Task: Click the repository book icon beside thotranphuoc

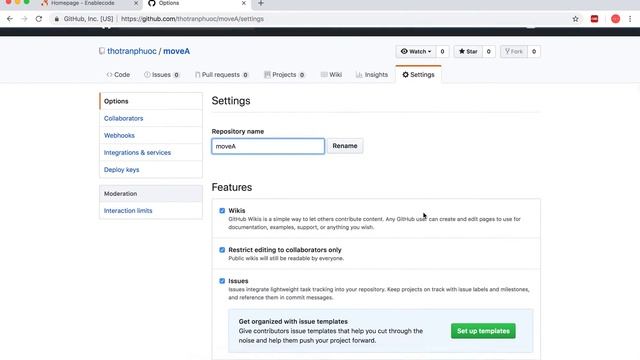Action: pyautogui.click(x=102, y=51)
